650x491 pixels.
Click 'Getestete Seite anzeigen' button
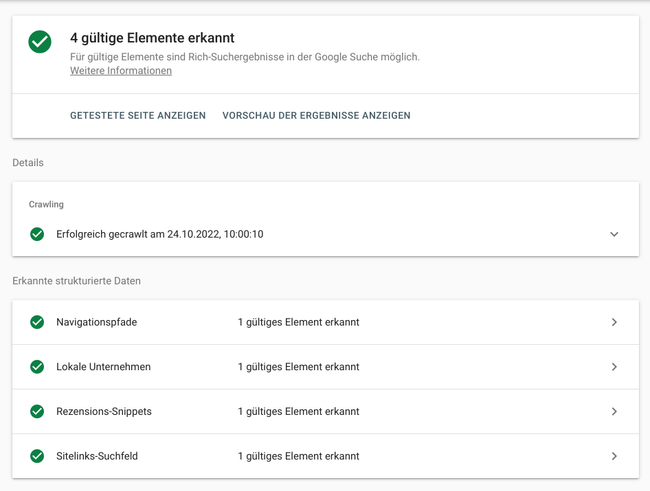pyautogui.click(x=138, y=116)
